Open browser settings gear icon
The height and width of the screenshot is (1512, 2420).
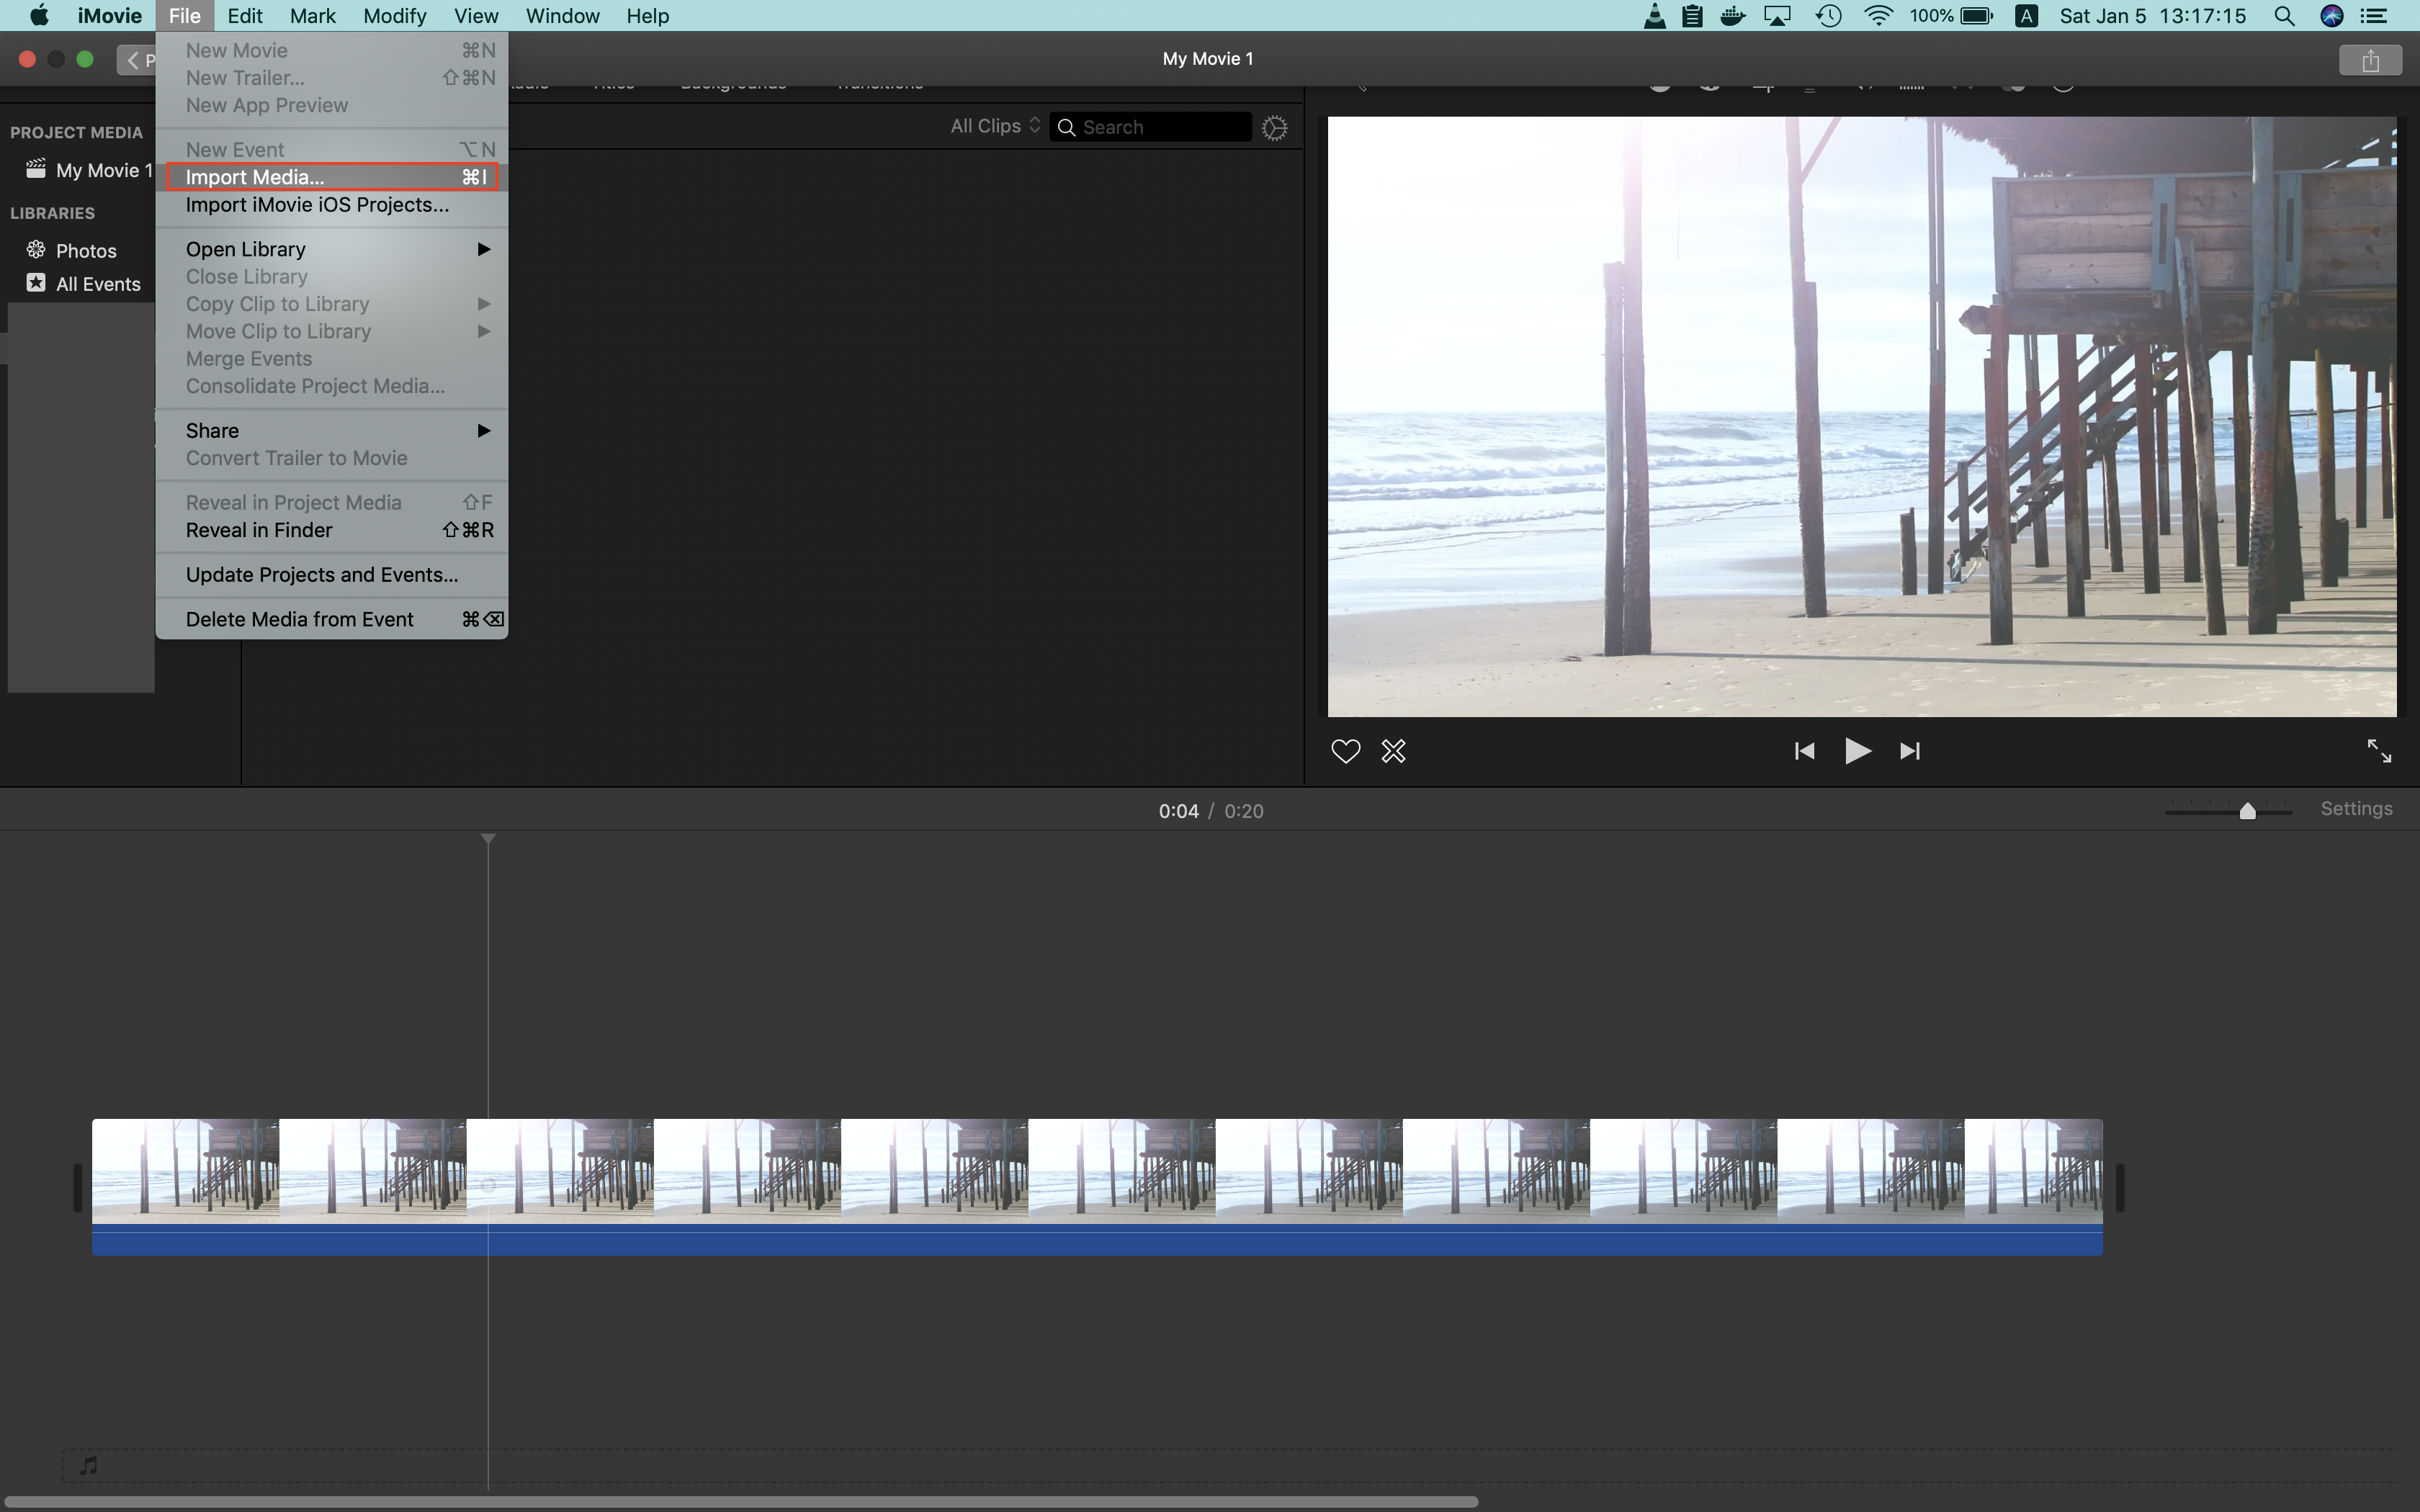(x=1274, y=128)
